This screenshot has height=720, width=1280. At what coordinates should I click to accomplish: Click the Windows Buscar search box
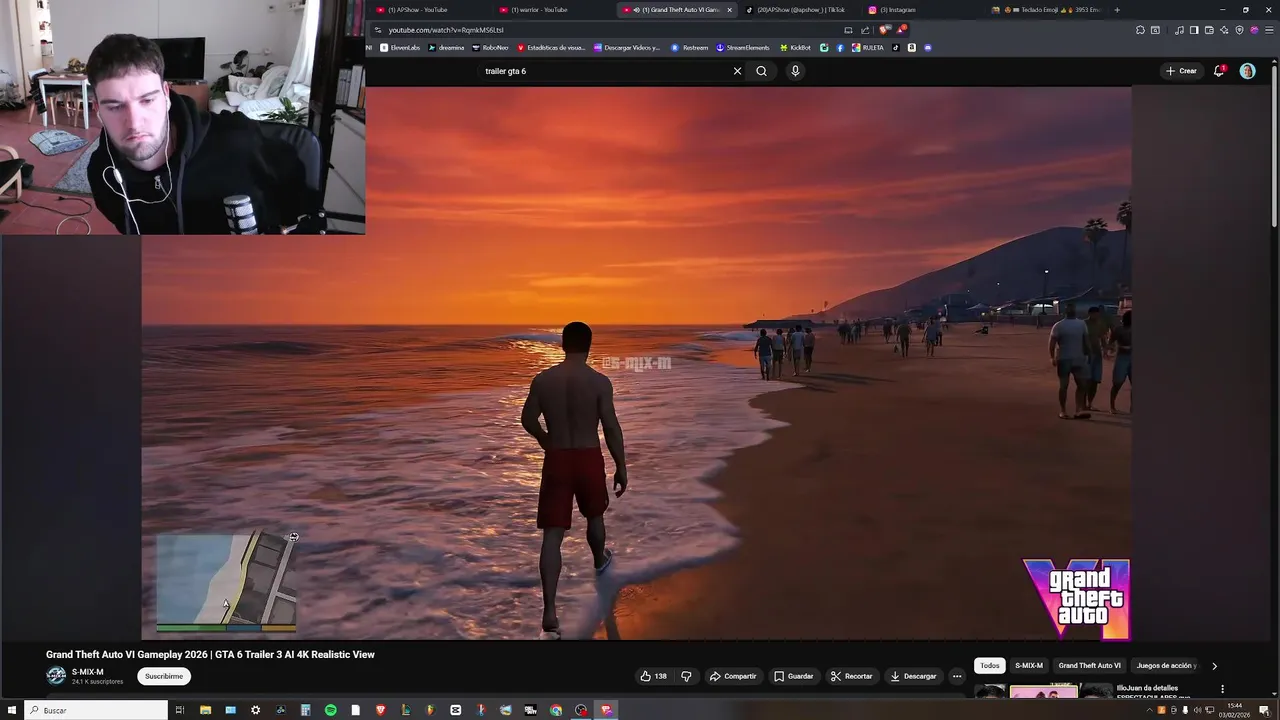[x=96, y=710]
